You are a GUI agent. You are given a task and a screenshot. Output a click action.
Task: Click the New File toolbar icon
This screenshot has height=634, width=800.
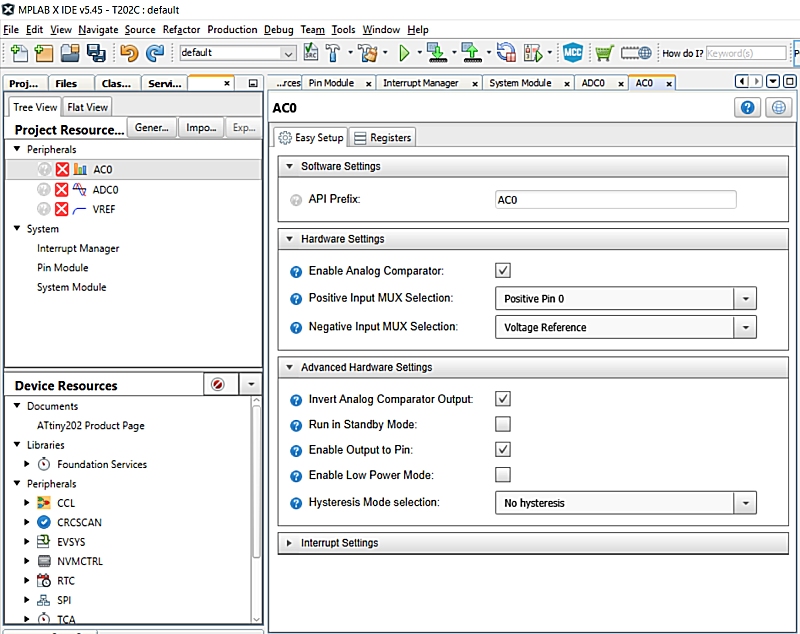coord(19,52)
